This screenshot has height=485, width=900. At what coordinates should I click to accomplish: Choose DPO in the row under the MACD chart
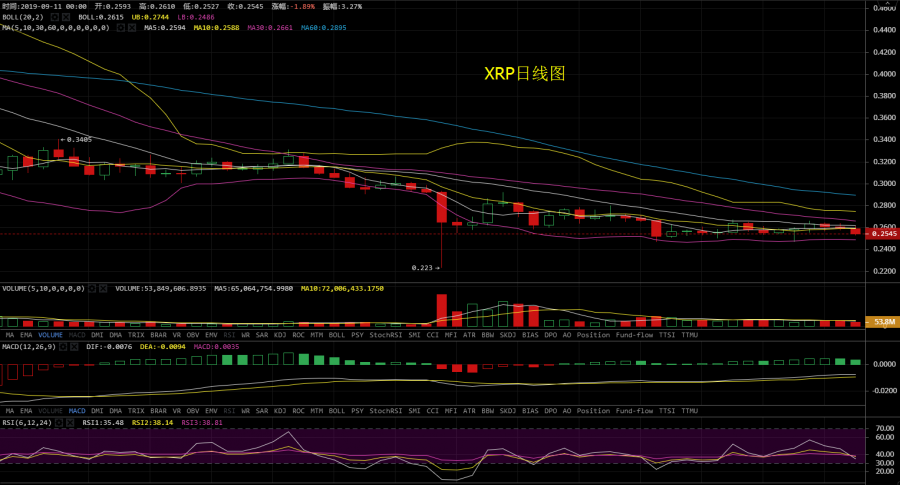tap(550, 411)
